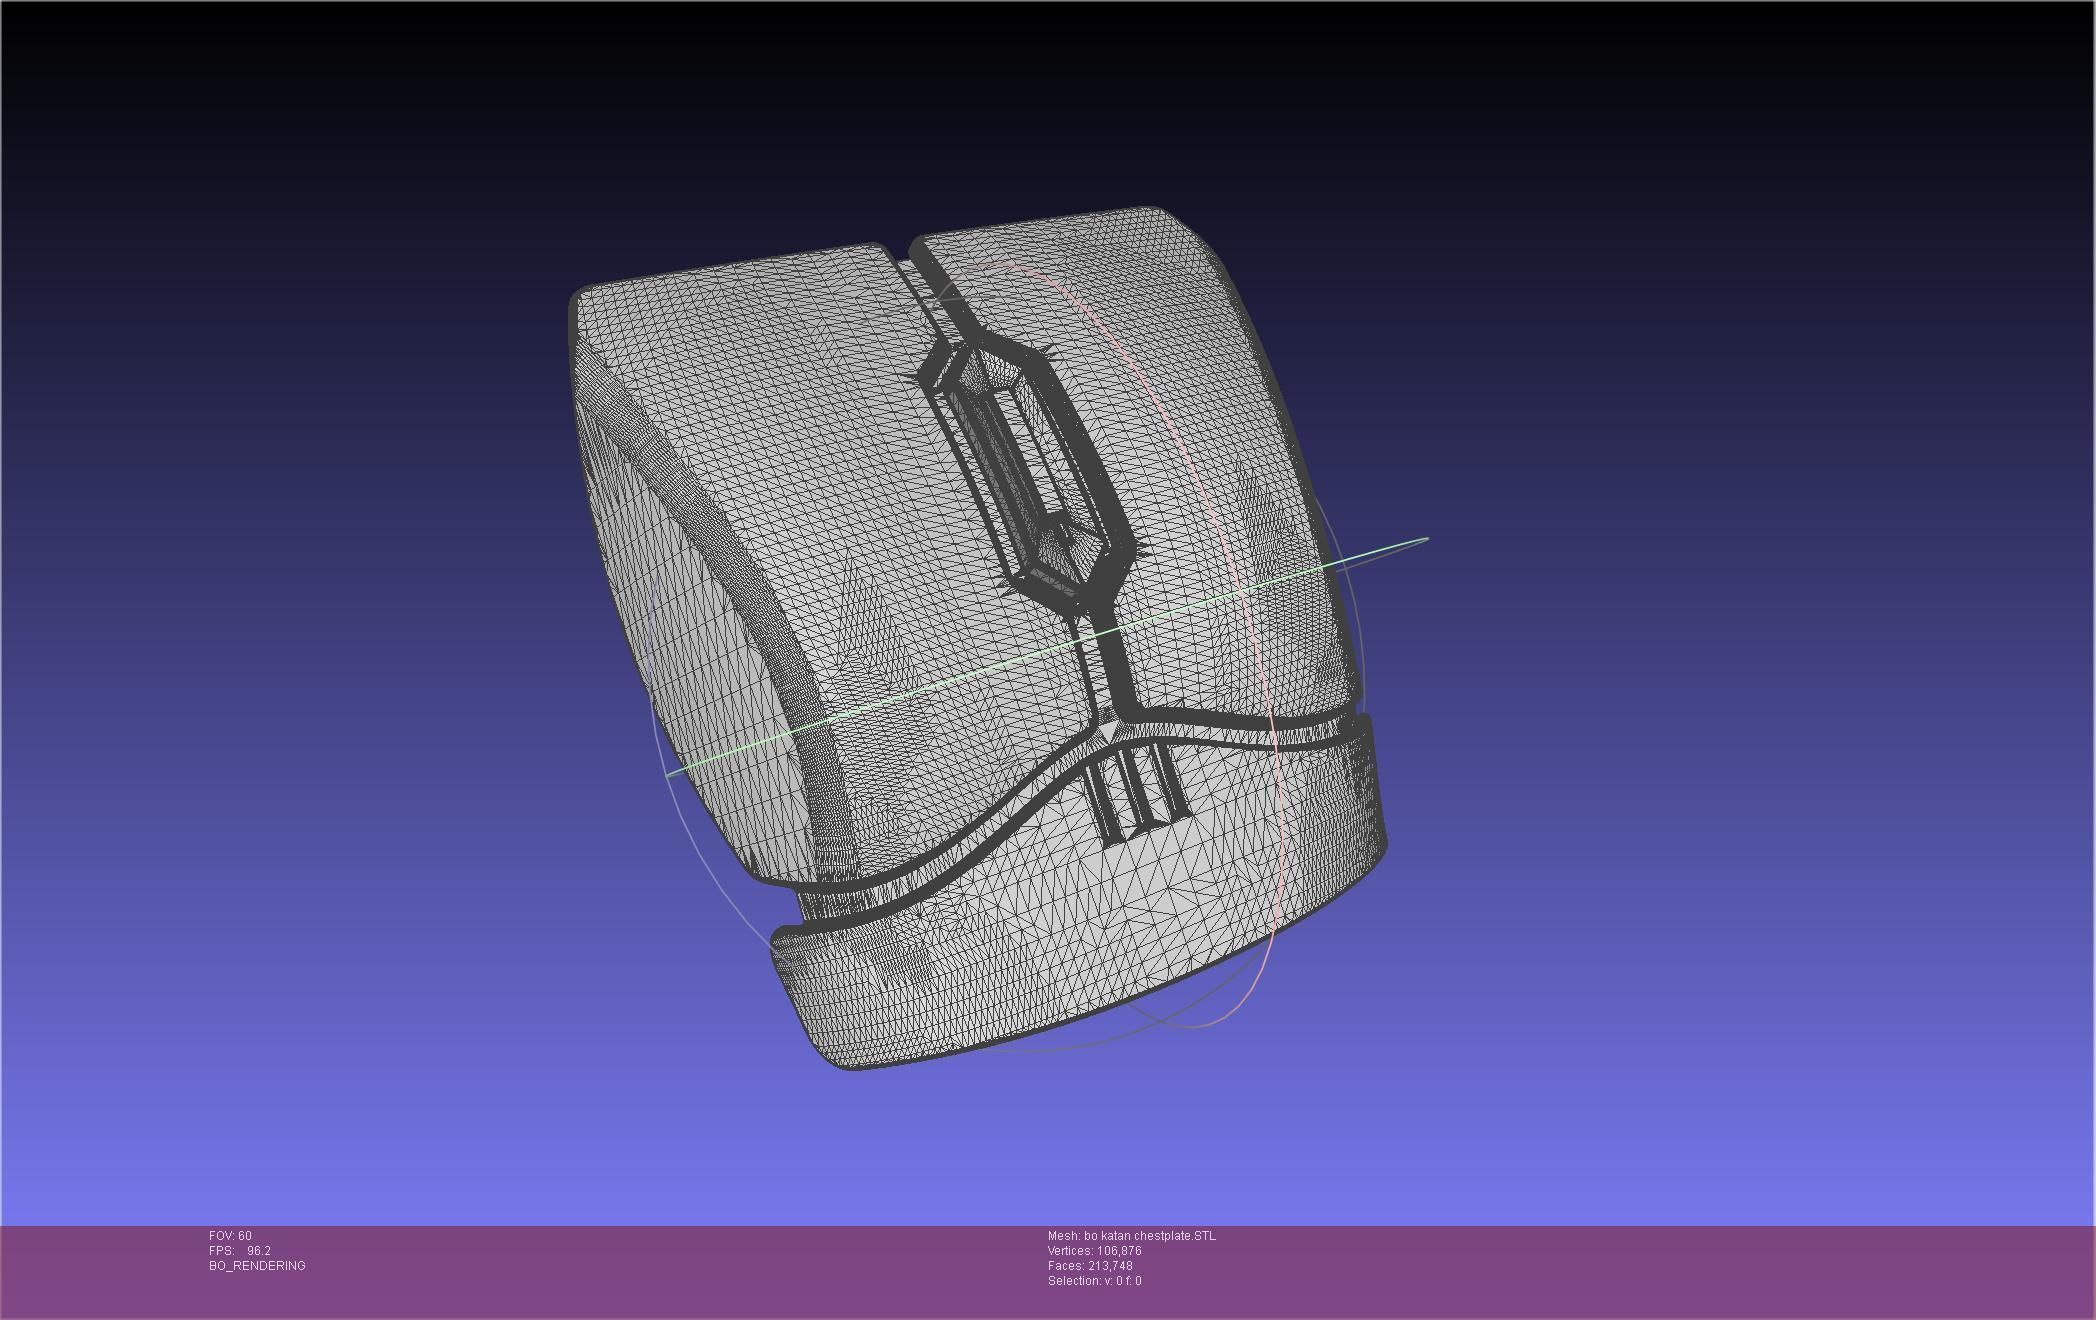The width and height of the screenshot is (2096, 1320).
Task: Click the 'FOV: 60' readout
Action: [230, 1236]
